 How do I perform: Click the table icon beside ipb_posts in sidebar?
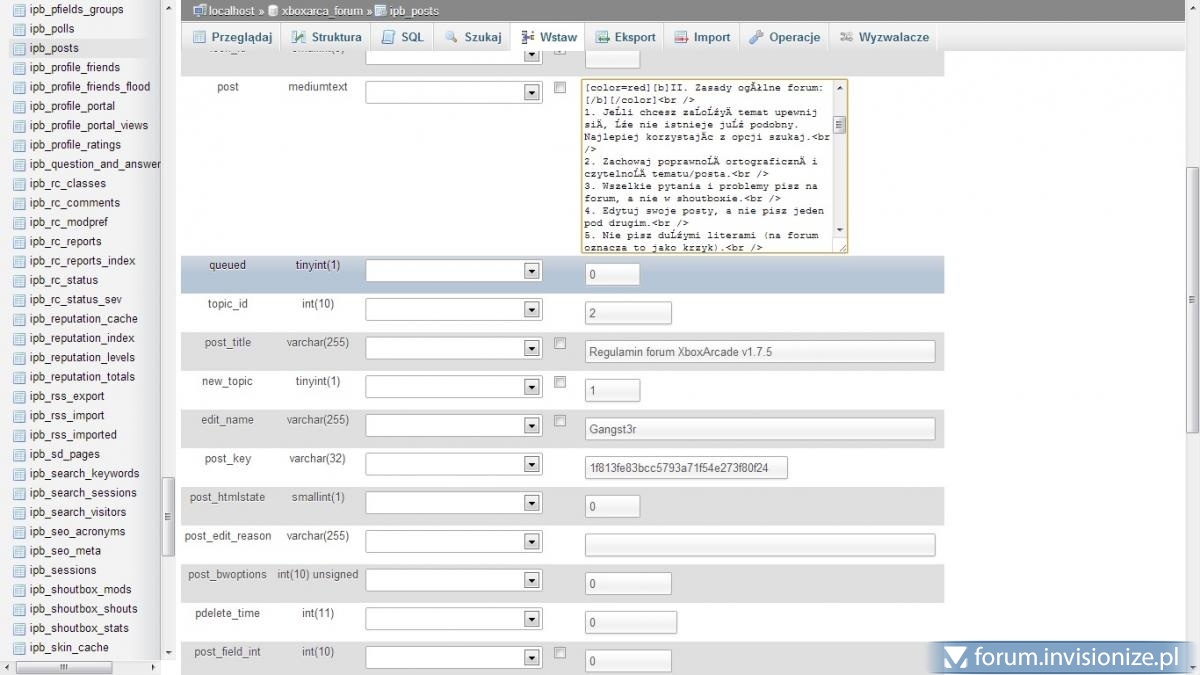click(19, 48)
